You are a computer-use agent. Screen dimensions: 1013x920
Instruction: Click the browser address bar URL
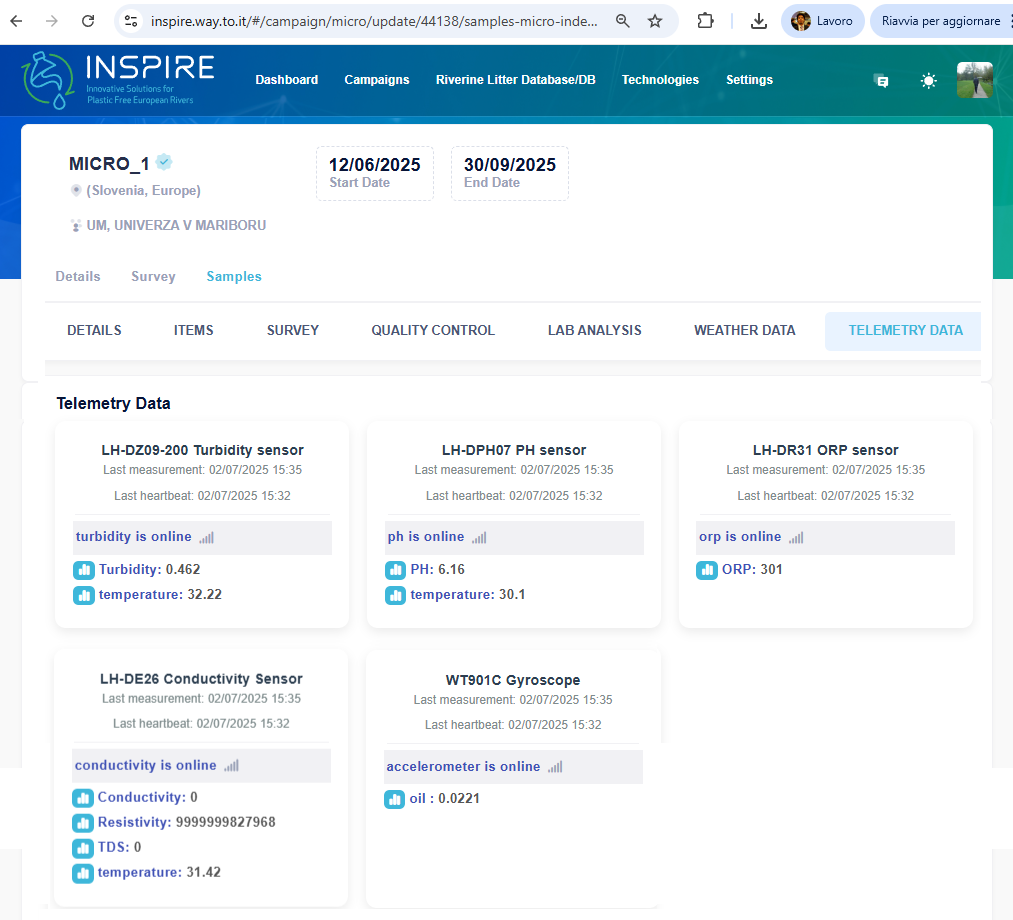(375, 21)
